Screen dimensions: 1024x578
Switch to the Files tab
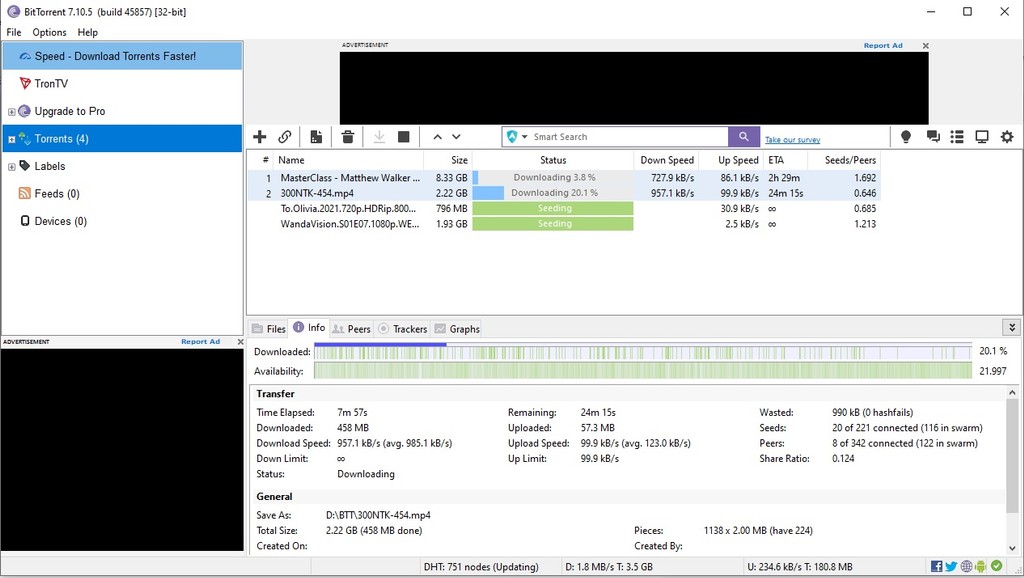coord(269,329)
